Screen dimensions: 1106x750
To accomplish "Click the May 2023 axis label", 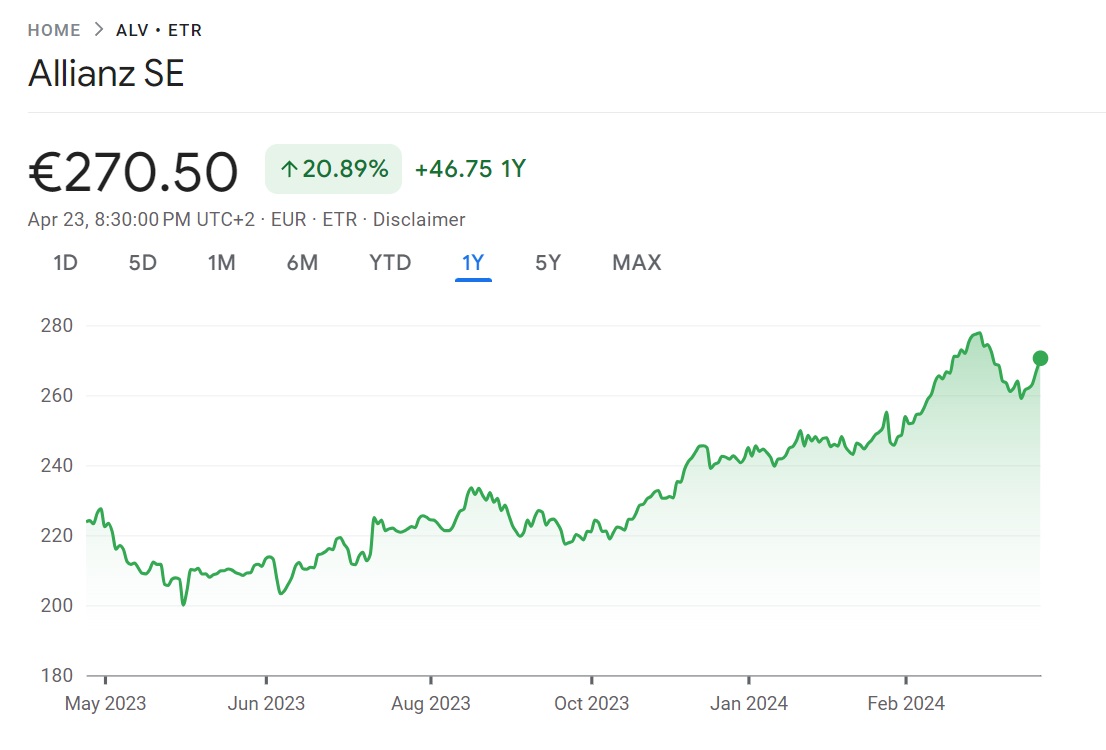I will click(105, 703).
